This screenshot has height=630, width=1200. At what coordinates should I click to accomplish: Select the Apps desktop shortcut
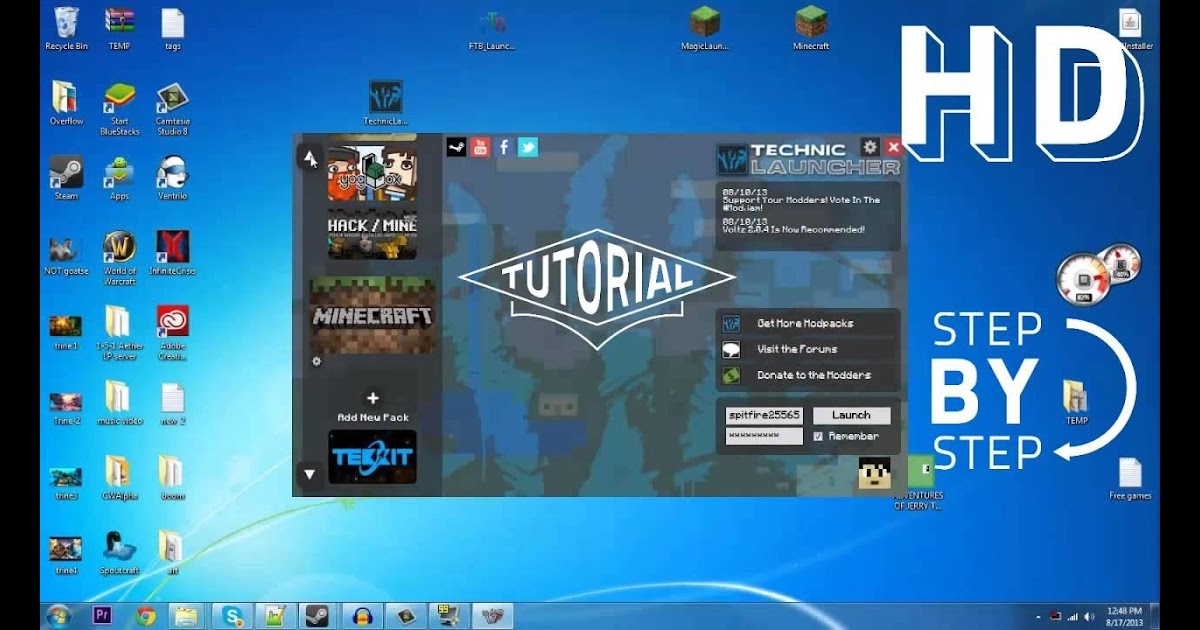click(120, 178)
